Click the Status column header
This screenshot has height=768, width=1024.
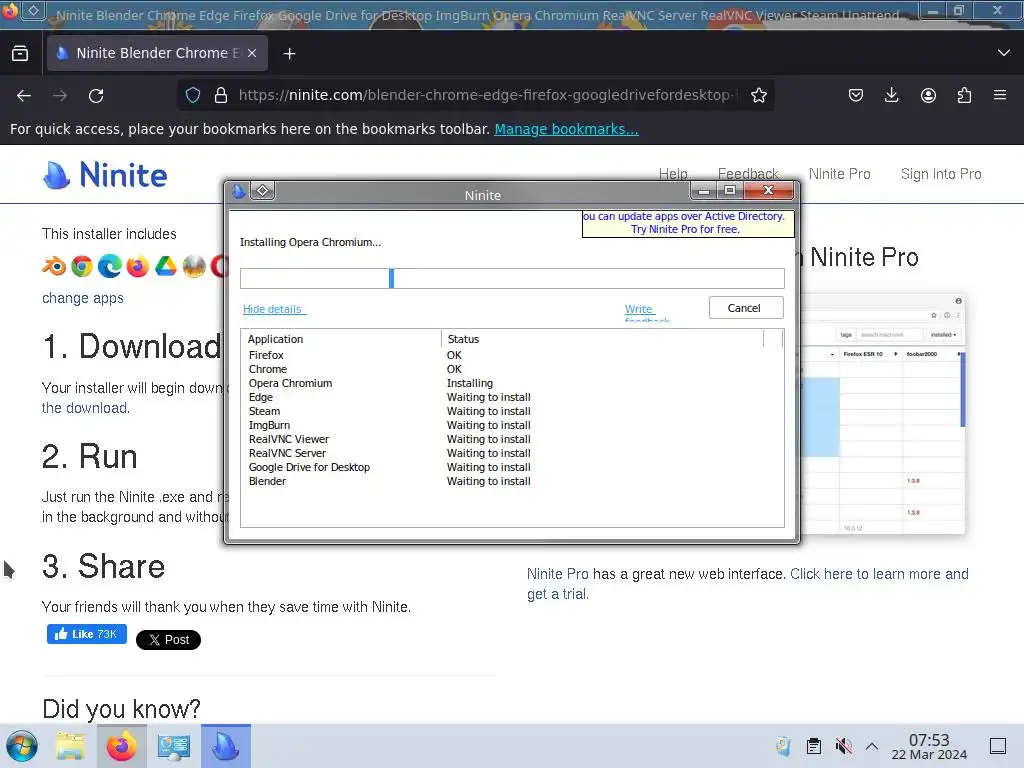point(603,339)
